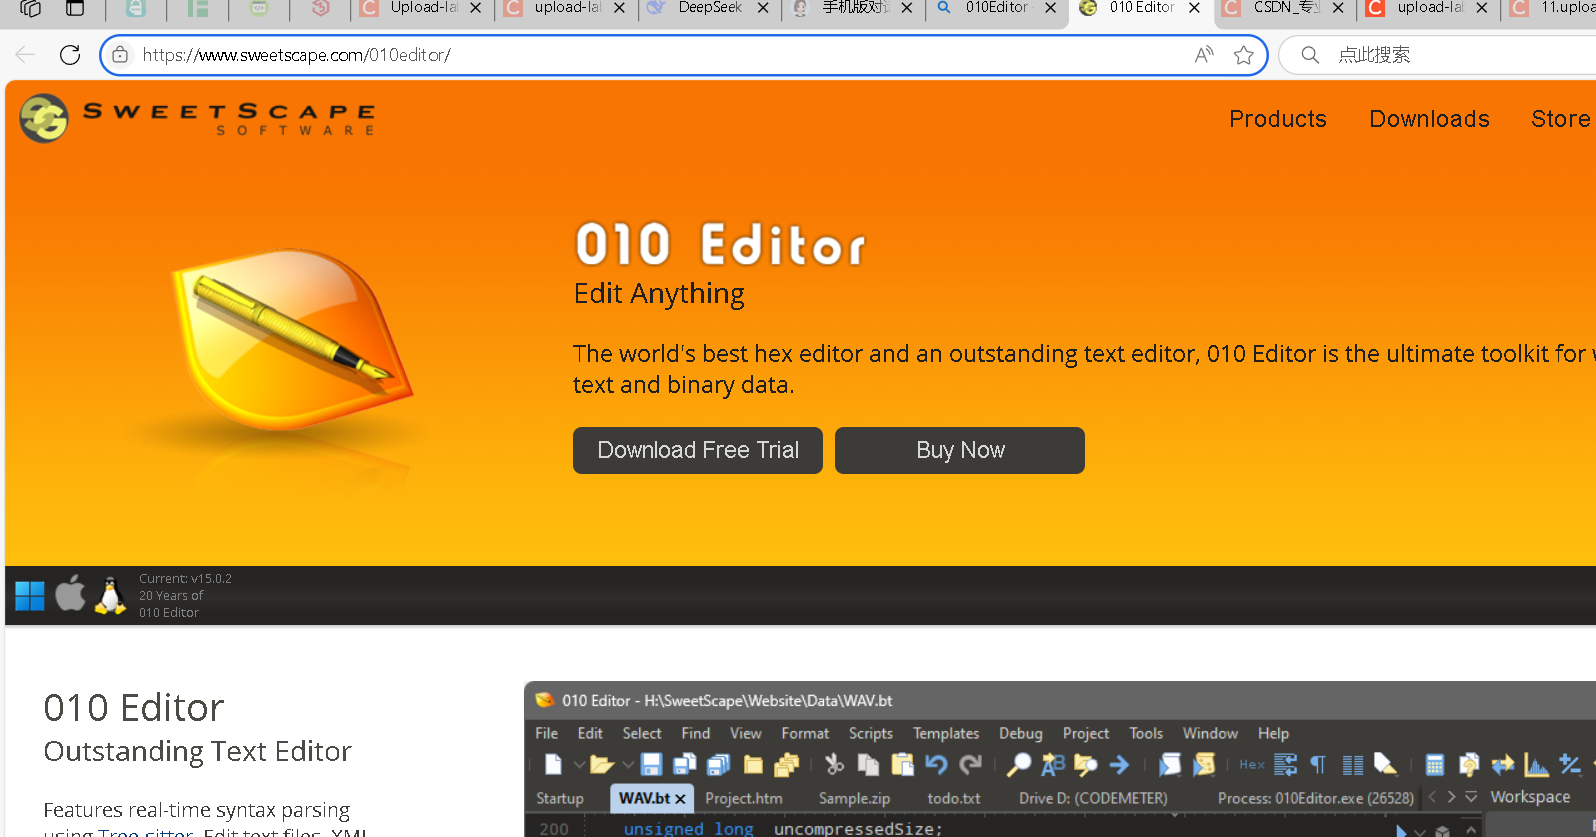Open the Scripts menu in 010 Editor screenshot
The height and width of the screenshot is (837, 1596).
pyautogui.click(x=870, y=733)
